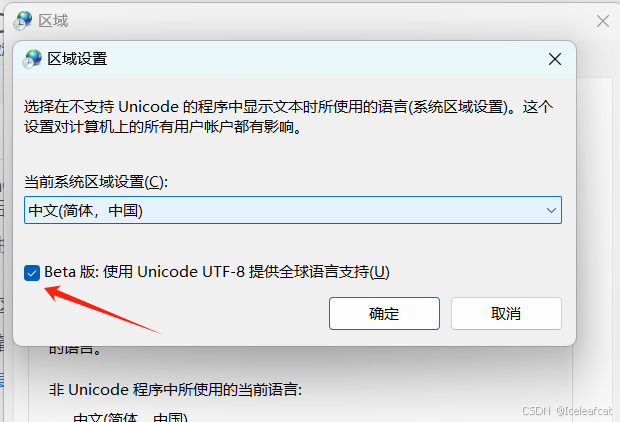Click the 区域设置 title bar text

pyautogui.click(x=78, y=59)
